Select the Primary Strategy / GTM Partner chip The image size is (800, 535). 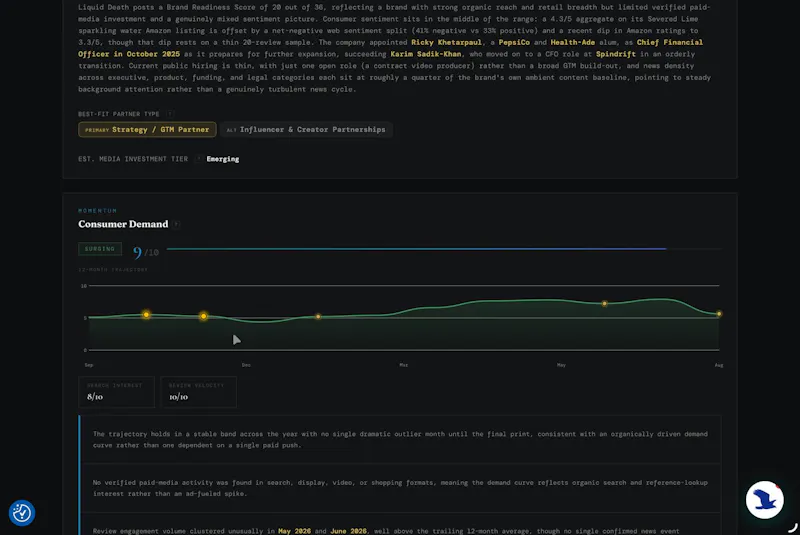click(x=147, y=130)
